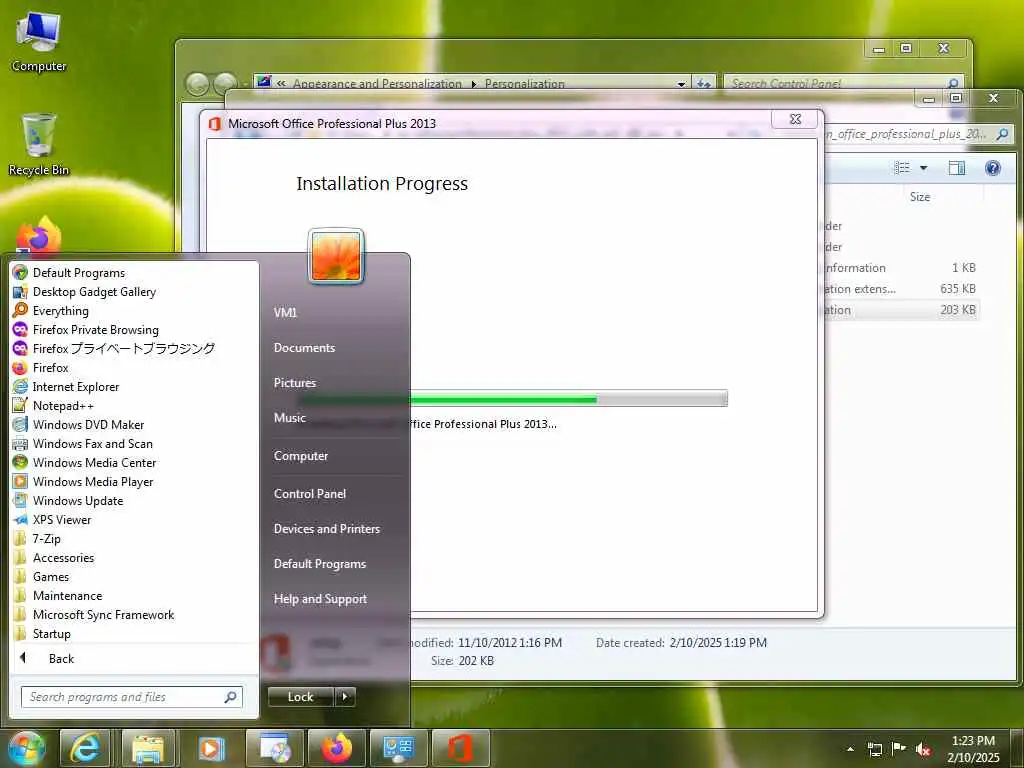Open Explorer help question mark icon
The image size is (1024, 768).
(x=993, y=168)
